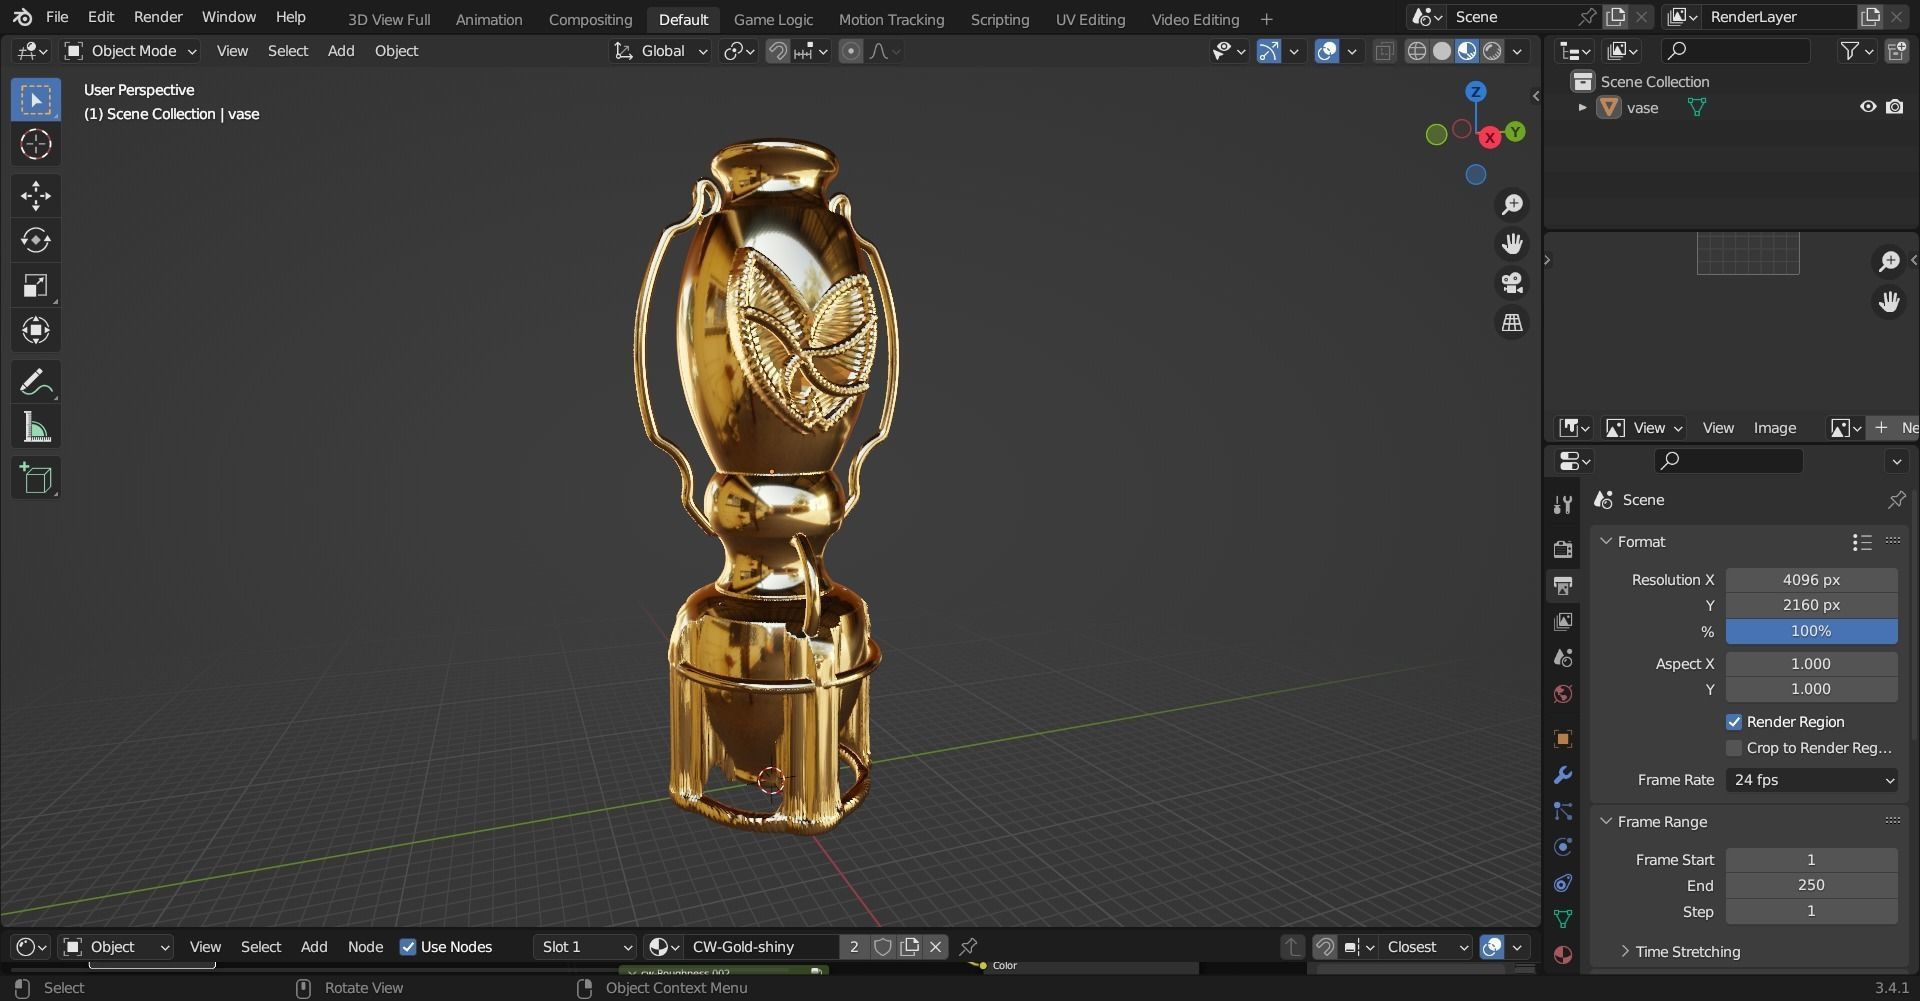Open the Object Mode dropdown
This screenshot has width=1920, height=1001.
(130, 51)
